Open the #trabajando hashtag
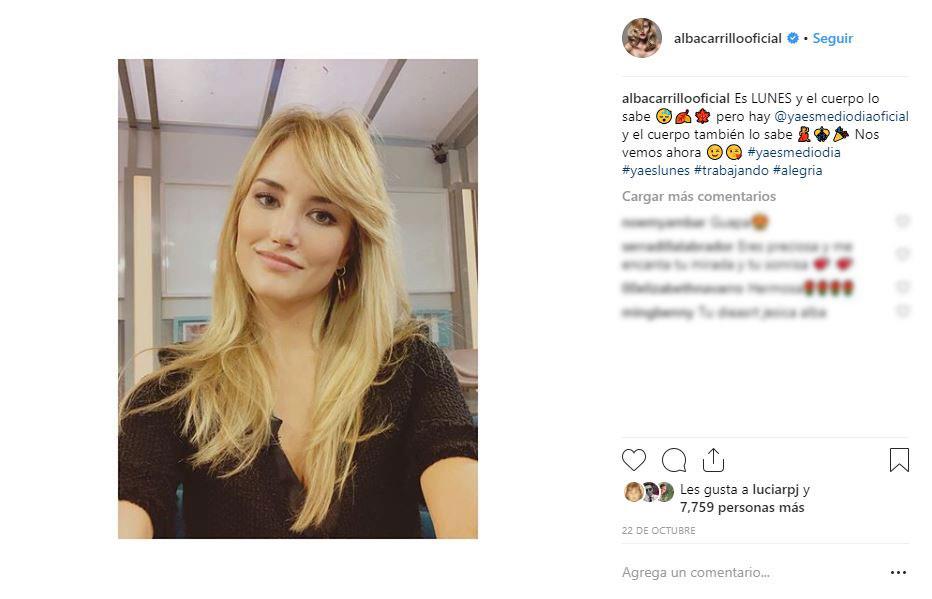Viewport: 932px width, 599px height. pyautogui.click(x=731, y=171)
